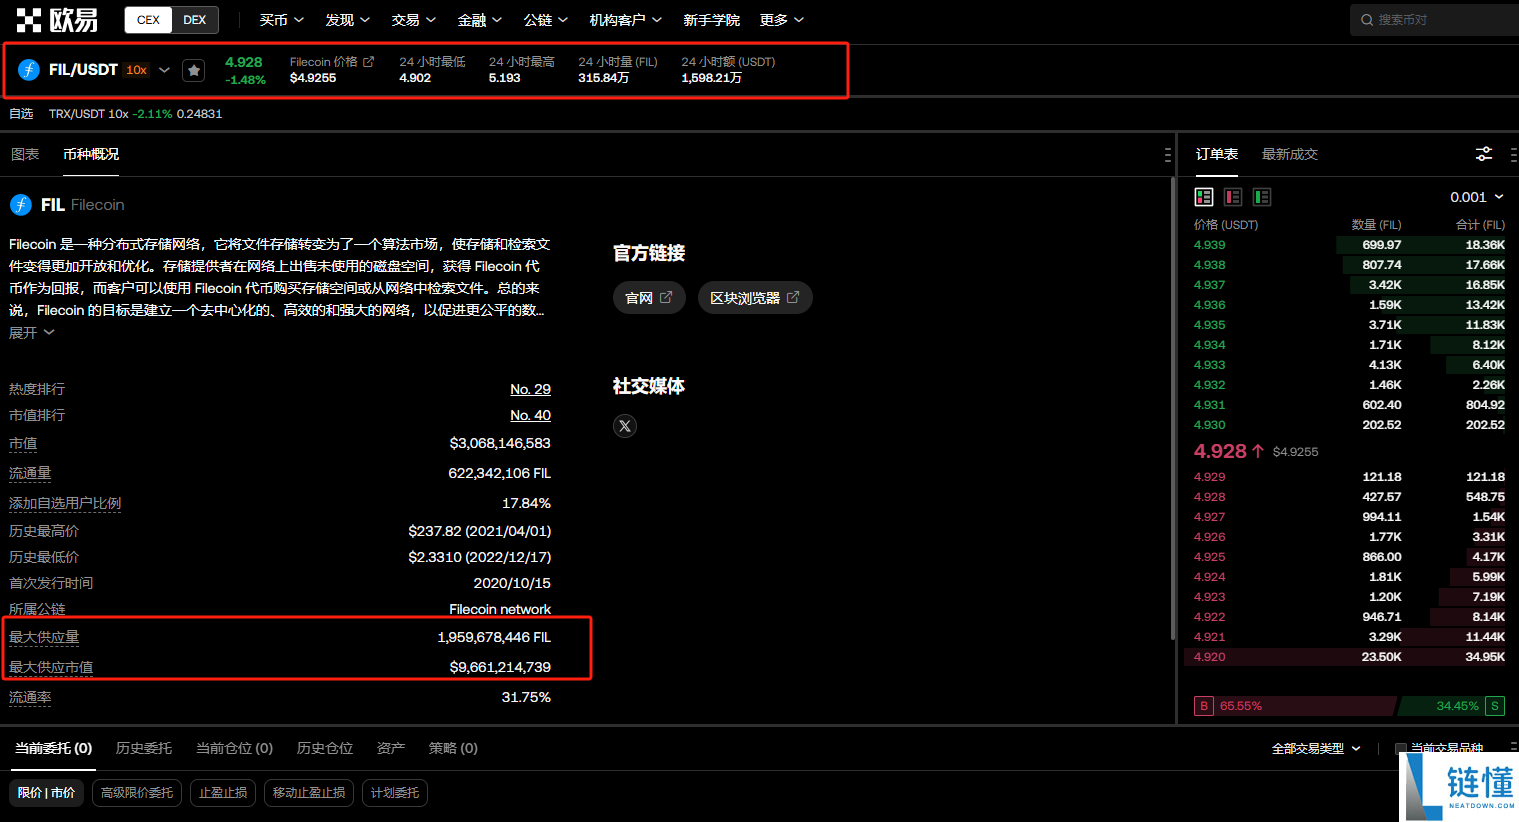The height and width of the screenshot is (822, 1519).
Task: Click the 流通率 label
Action: [x=30, y=697]
